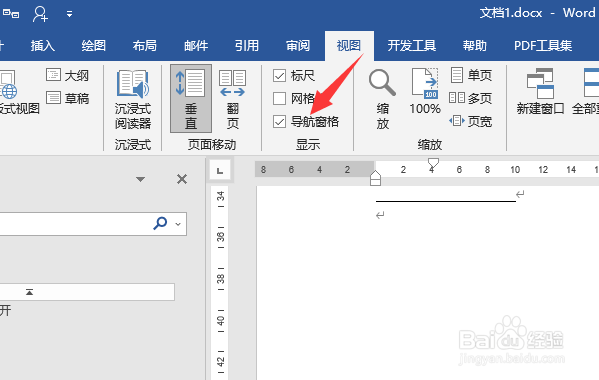
Task: Select 翻页 side-to-side page movement
Action: click(232, 99)
